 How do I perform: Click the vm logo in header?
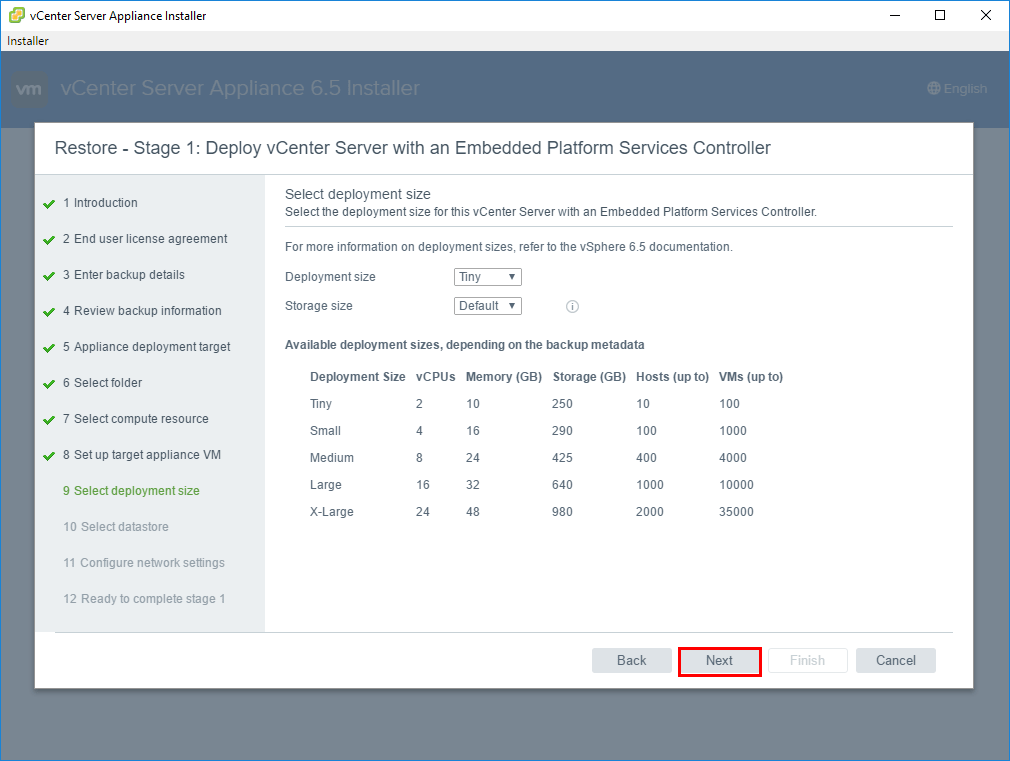tap(29, 89)
